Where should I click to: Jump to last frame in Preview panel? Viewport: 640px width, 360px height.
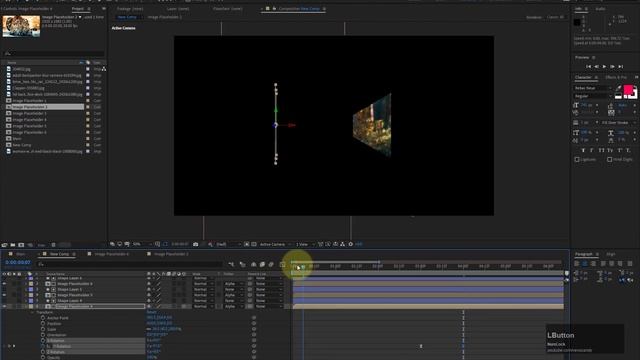coord(620,67)
